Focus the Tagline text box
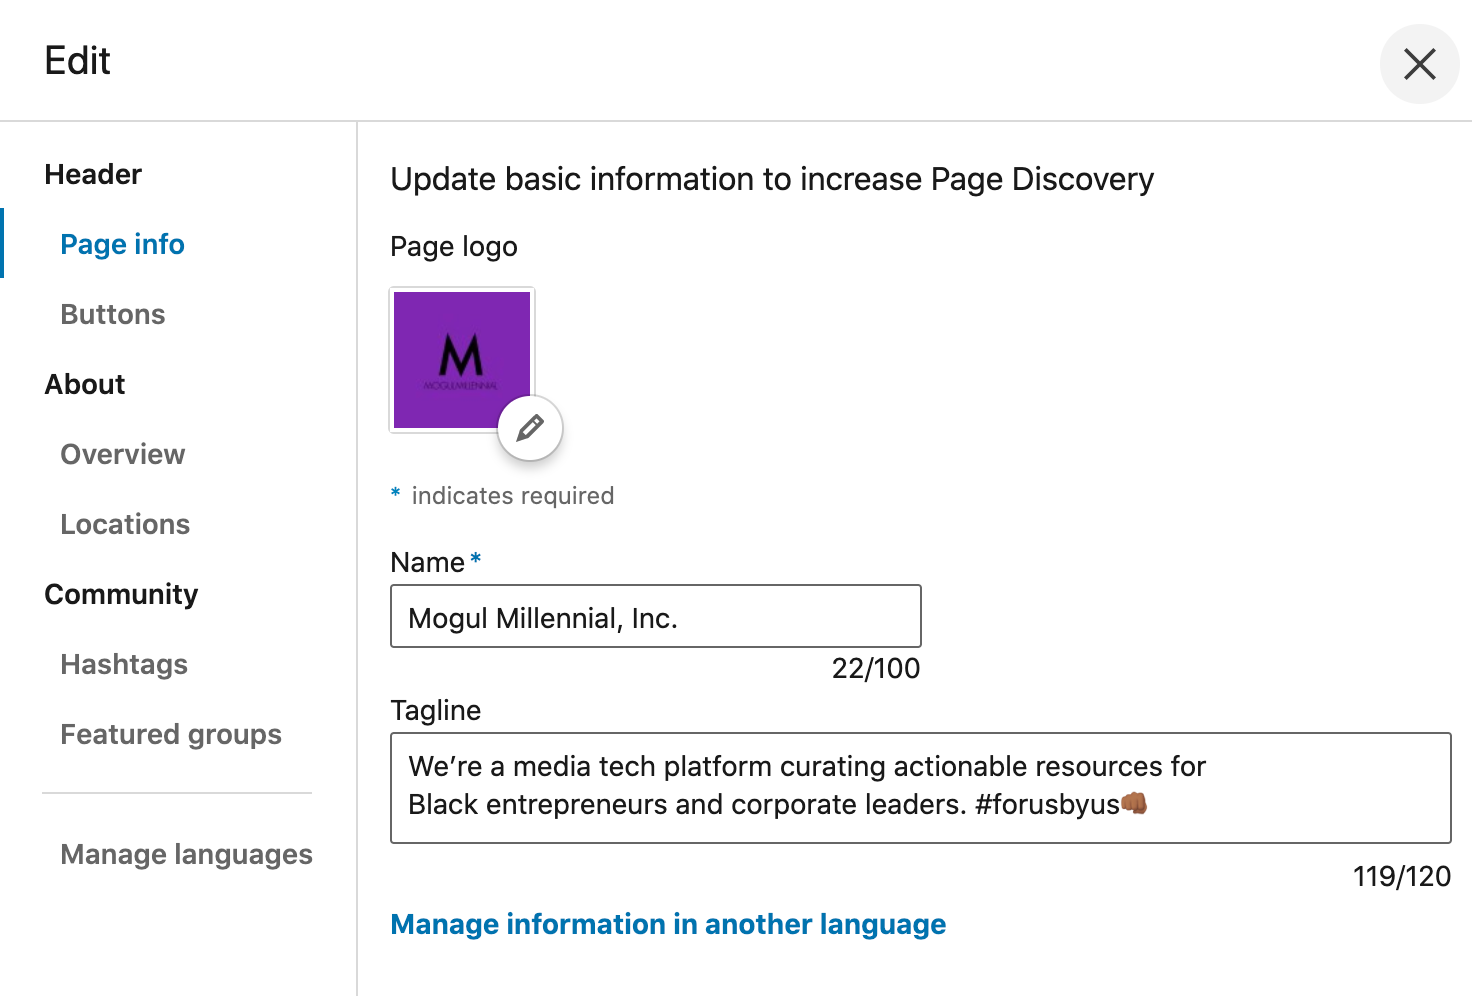The height and width of the screenshot is (996, 1472). click(920, 787)
